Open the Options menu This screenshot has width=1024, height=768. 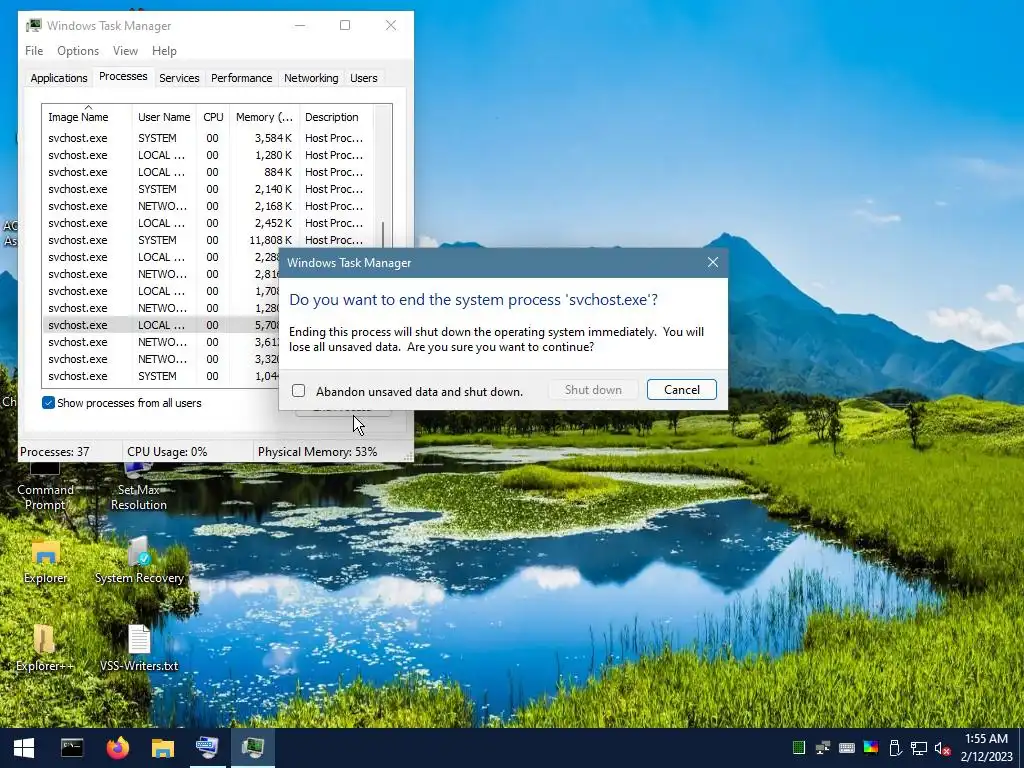coord(78,51)
